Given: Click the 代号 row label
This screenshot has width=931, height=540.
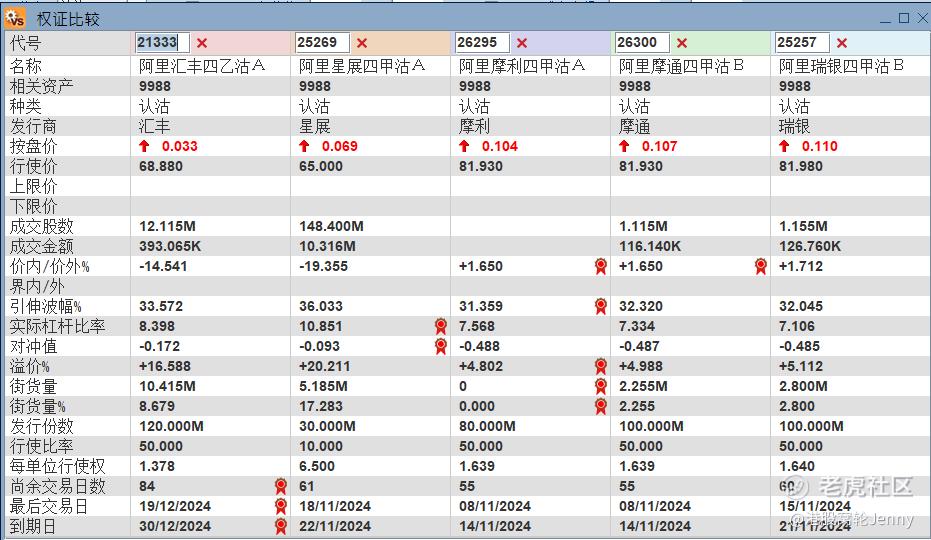Looking at the screenshot, I should coord(26,43).
